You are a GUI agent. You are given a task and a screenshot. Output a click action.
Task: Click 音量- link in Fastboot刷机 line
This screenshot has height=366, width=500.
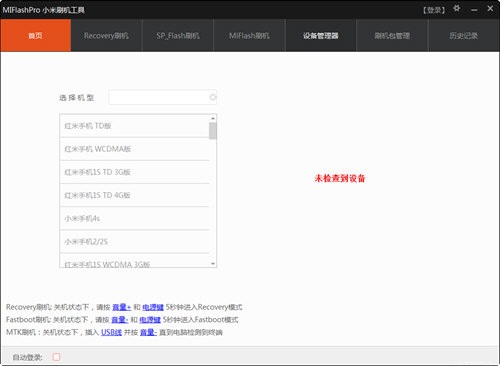point(119,320)
